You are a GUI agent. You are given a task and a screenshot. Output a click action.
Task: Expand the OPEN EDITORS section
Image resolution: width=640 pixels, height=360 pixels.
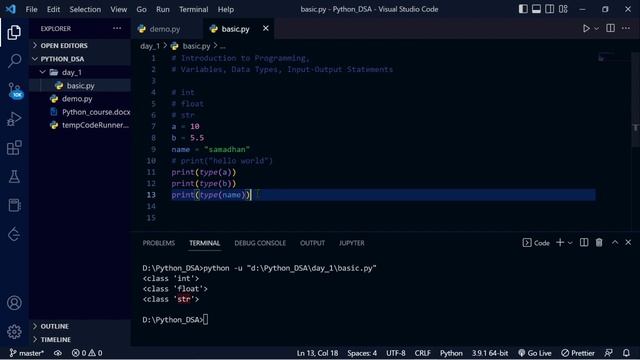(x=80, y=45)
